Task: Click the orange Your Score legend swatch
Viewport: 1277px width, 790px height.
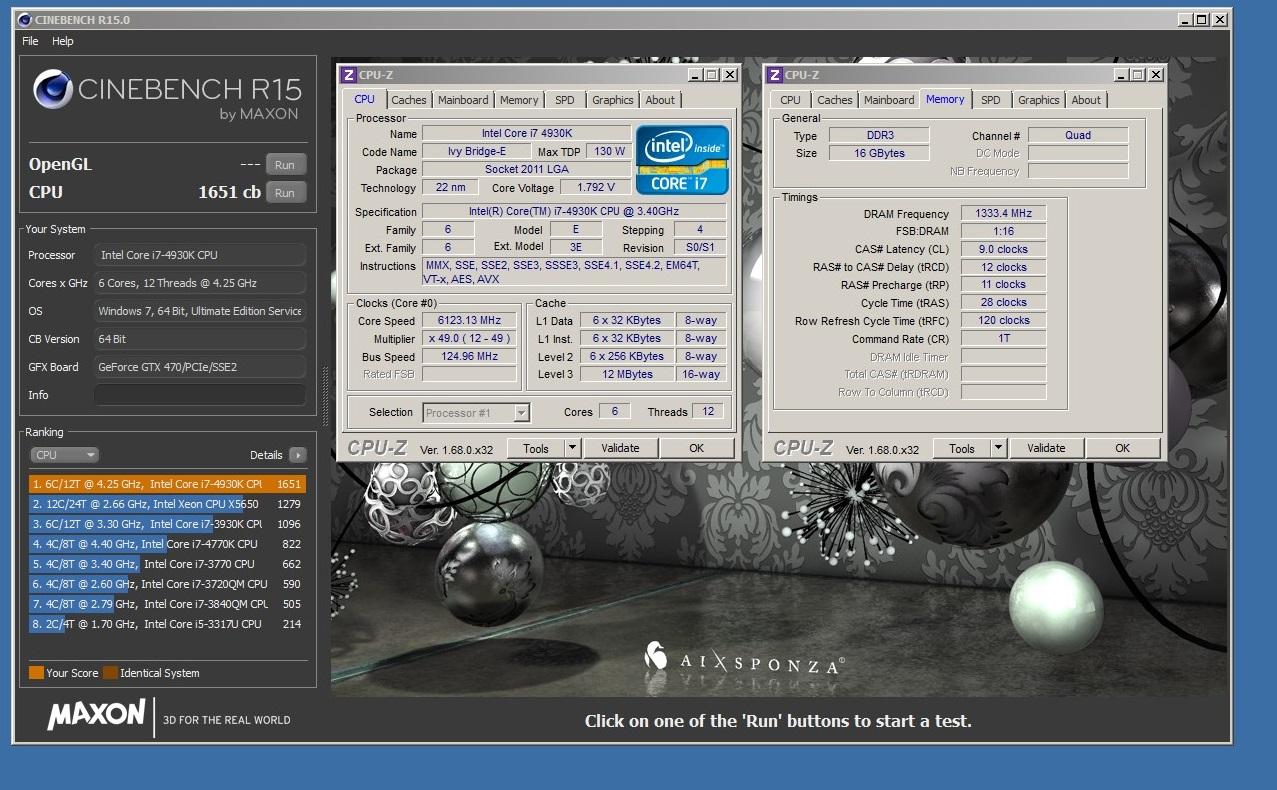Action: (37, 673)
